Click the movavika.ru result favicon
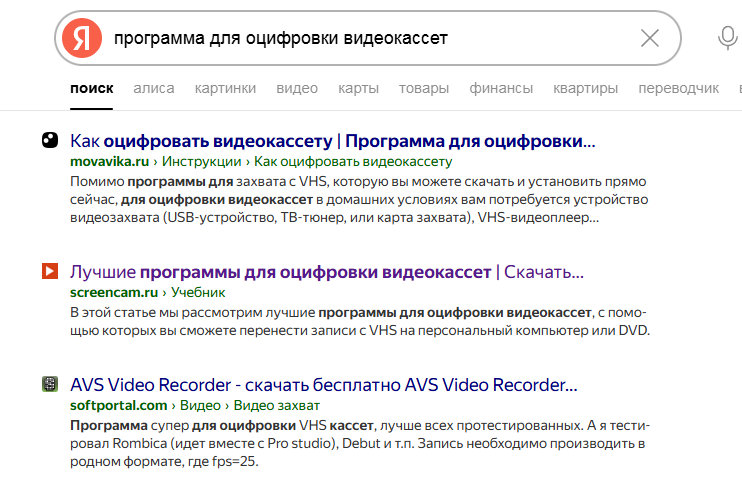742x500 pixels. coord(50,140)
